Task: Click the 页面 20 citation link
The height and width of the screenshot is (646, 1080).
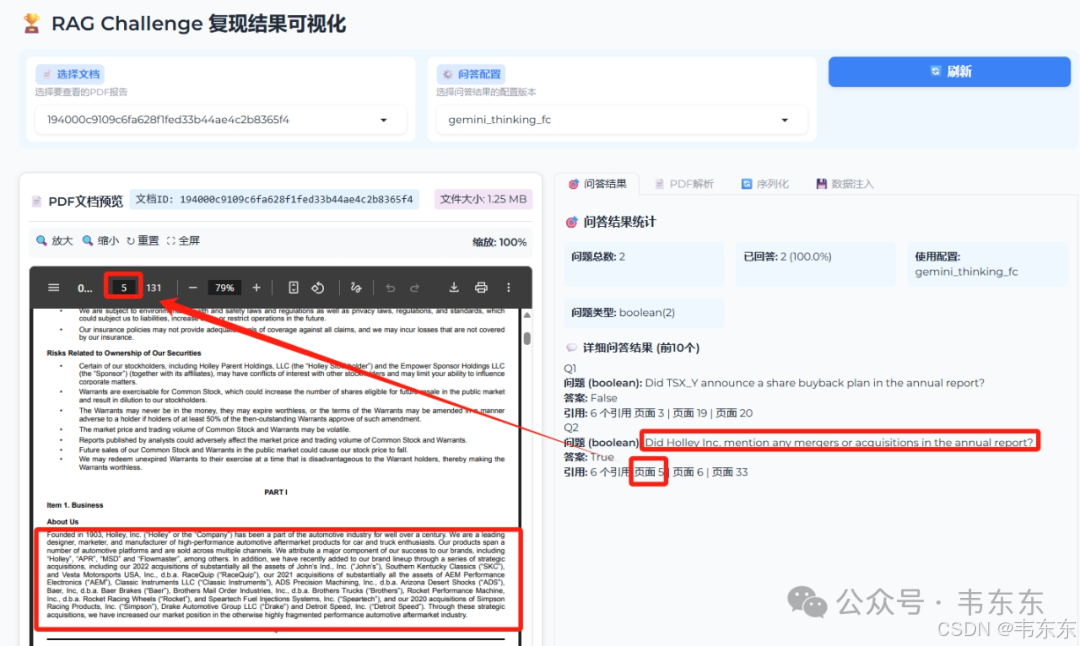Action: (x=734, y=413)
